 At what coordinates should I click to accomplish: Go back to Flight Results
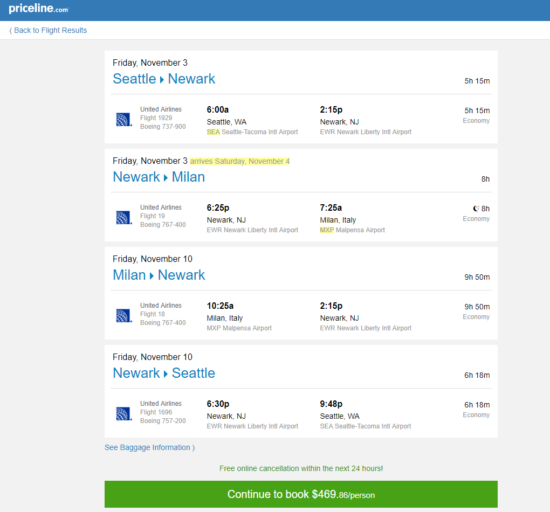click(48, 30)
